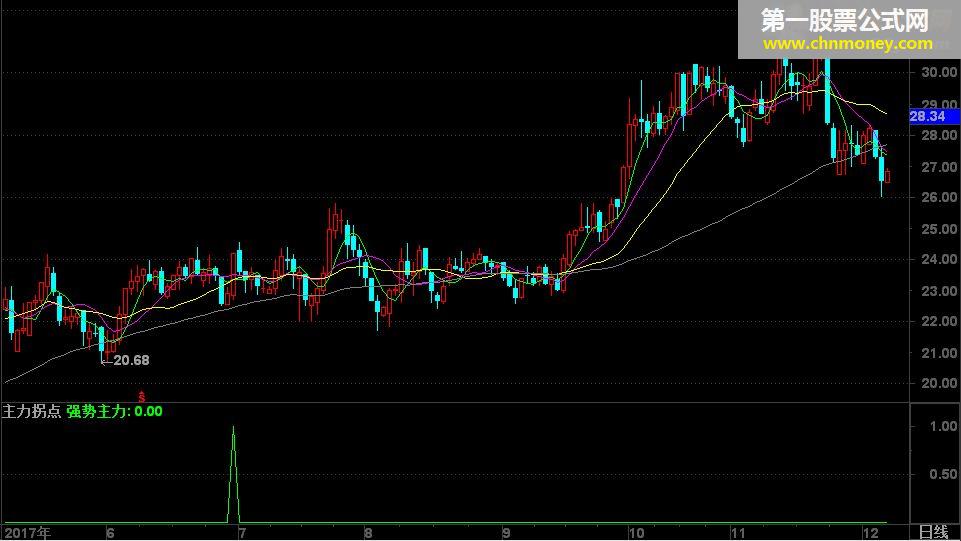Click the 2017年 date axis label
The height and width of the screenshot is (541, 961).
click(x=27, y=533)
